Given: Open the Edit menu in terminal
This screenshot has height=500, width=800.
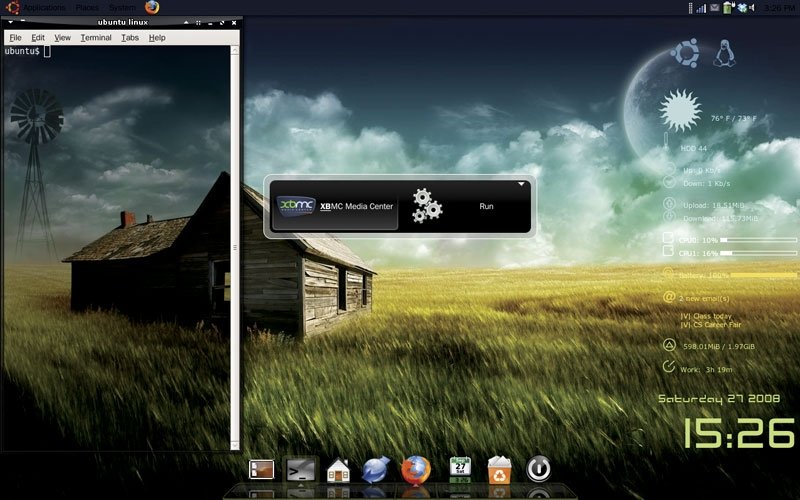Looking at the screenshot, I should point(38,38).
